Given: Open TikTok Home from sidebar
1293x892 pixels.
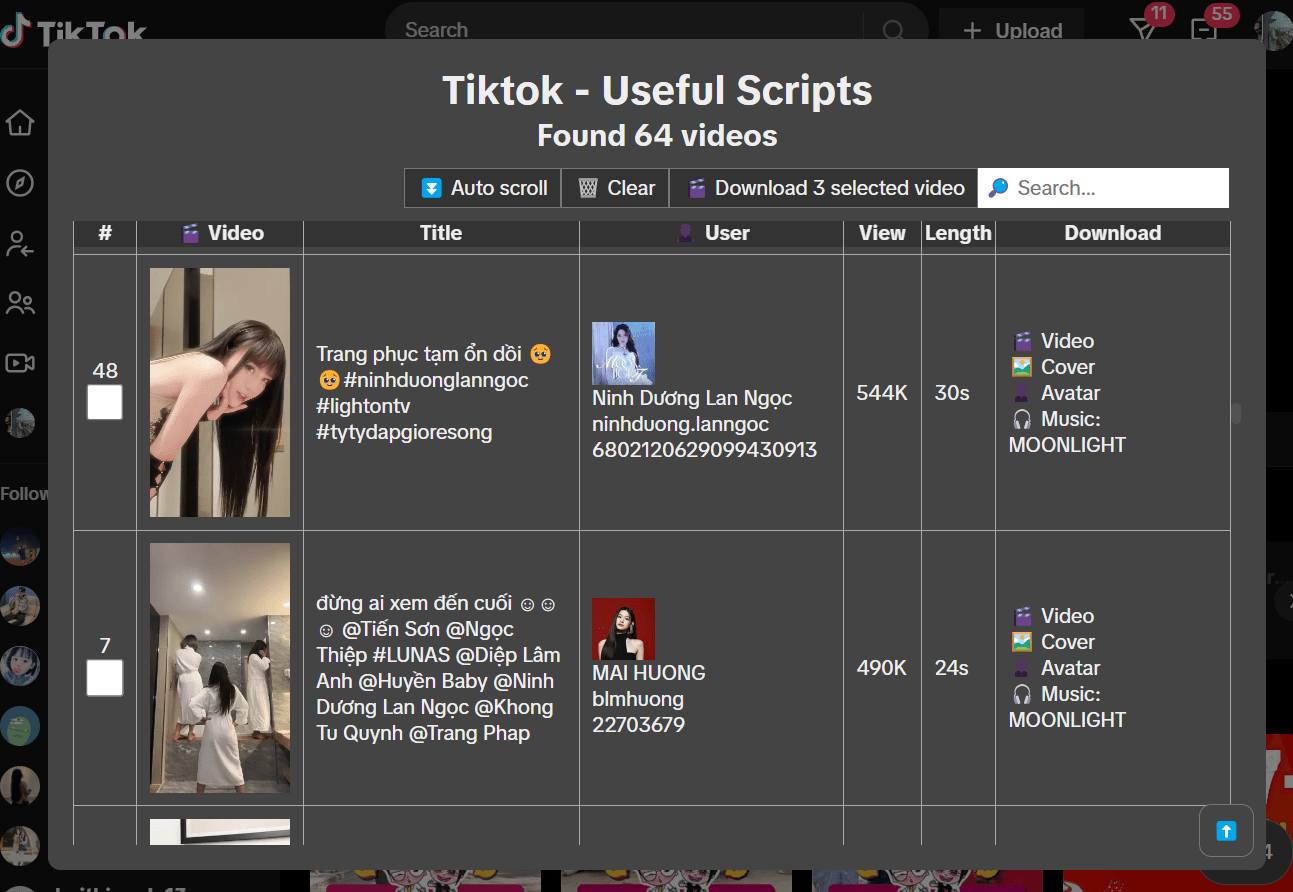Looking at the screenshot, I should (20, 123).
